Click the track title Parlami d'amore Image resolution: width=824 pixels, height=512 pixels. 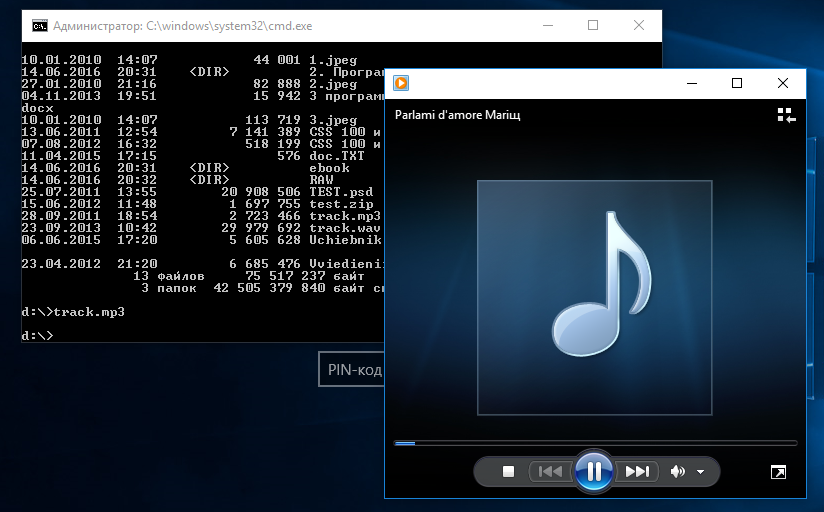(x=457, y=115)
